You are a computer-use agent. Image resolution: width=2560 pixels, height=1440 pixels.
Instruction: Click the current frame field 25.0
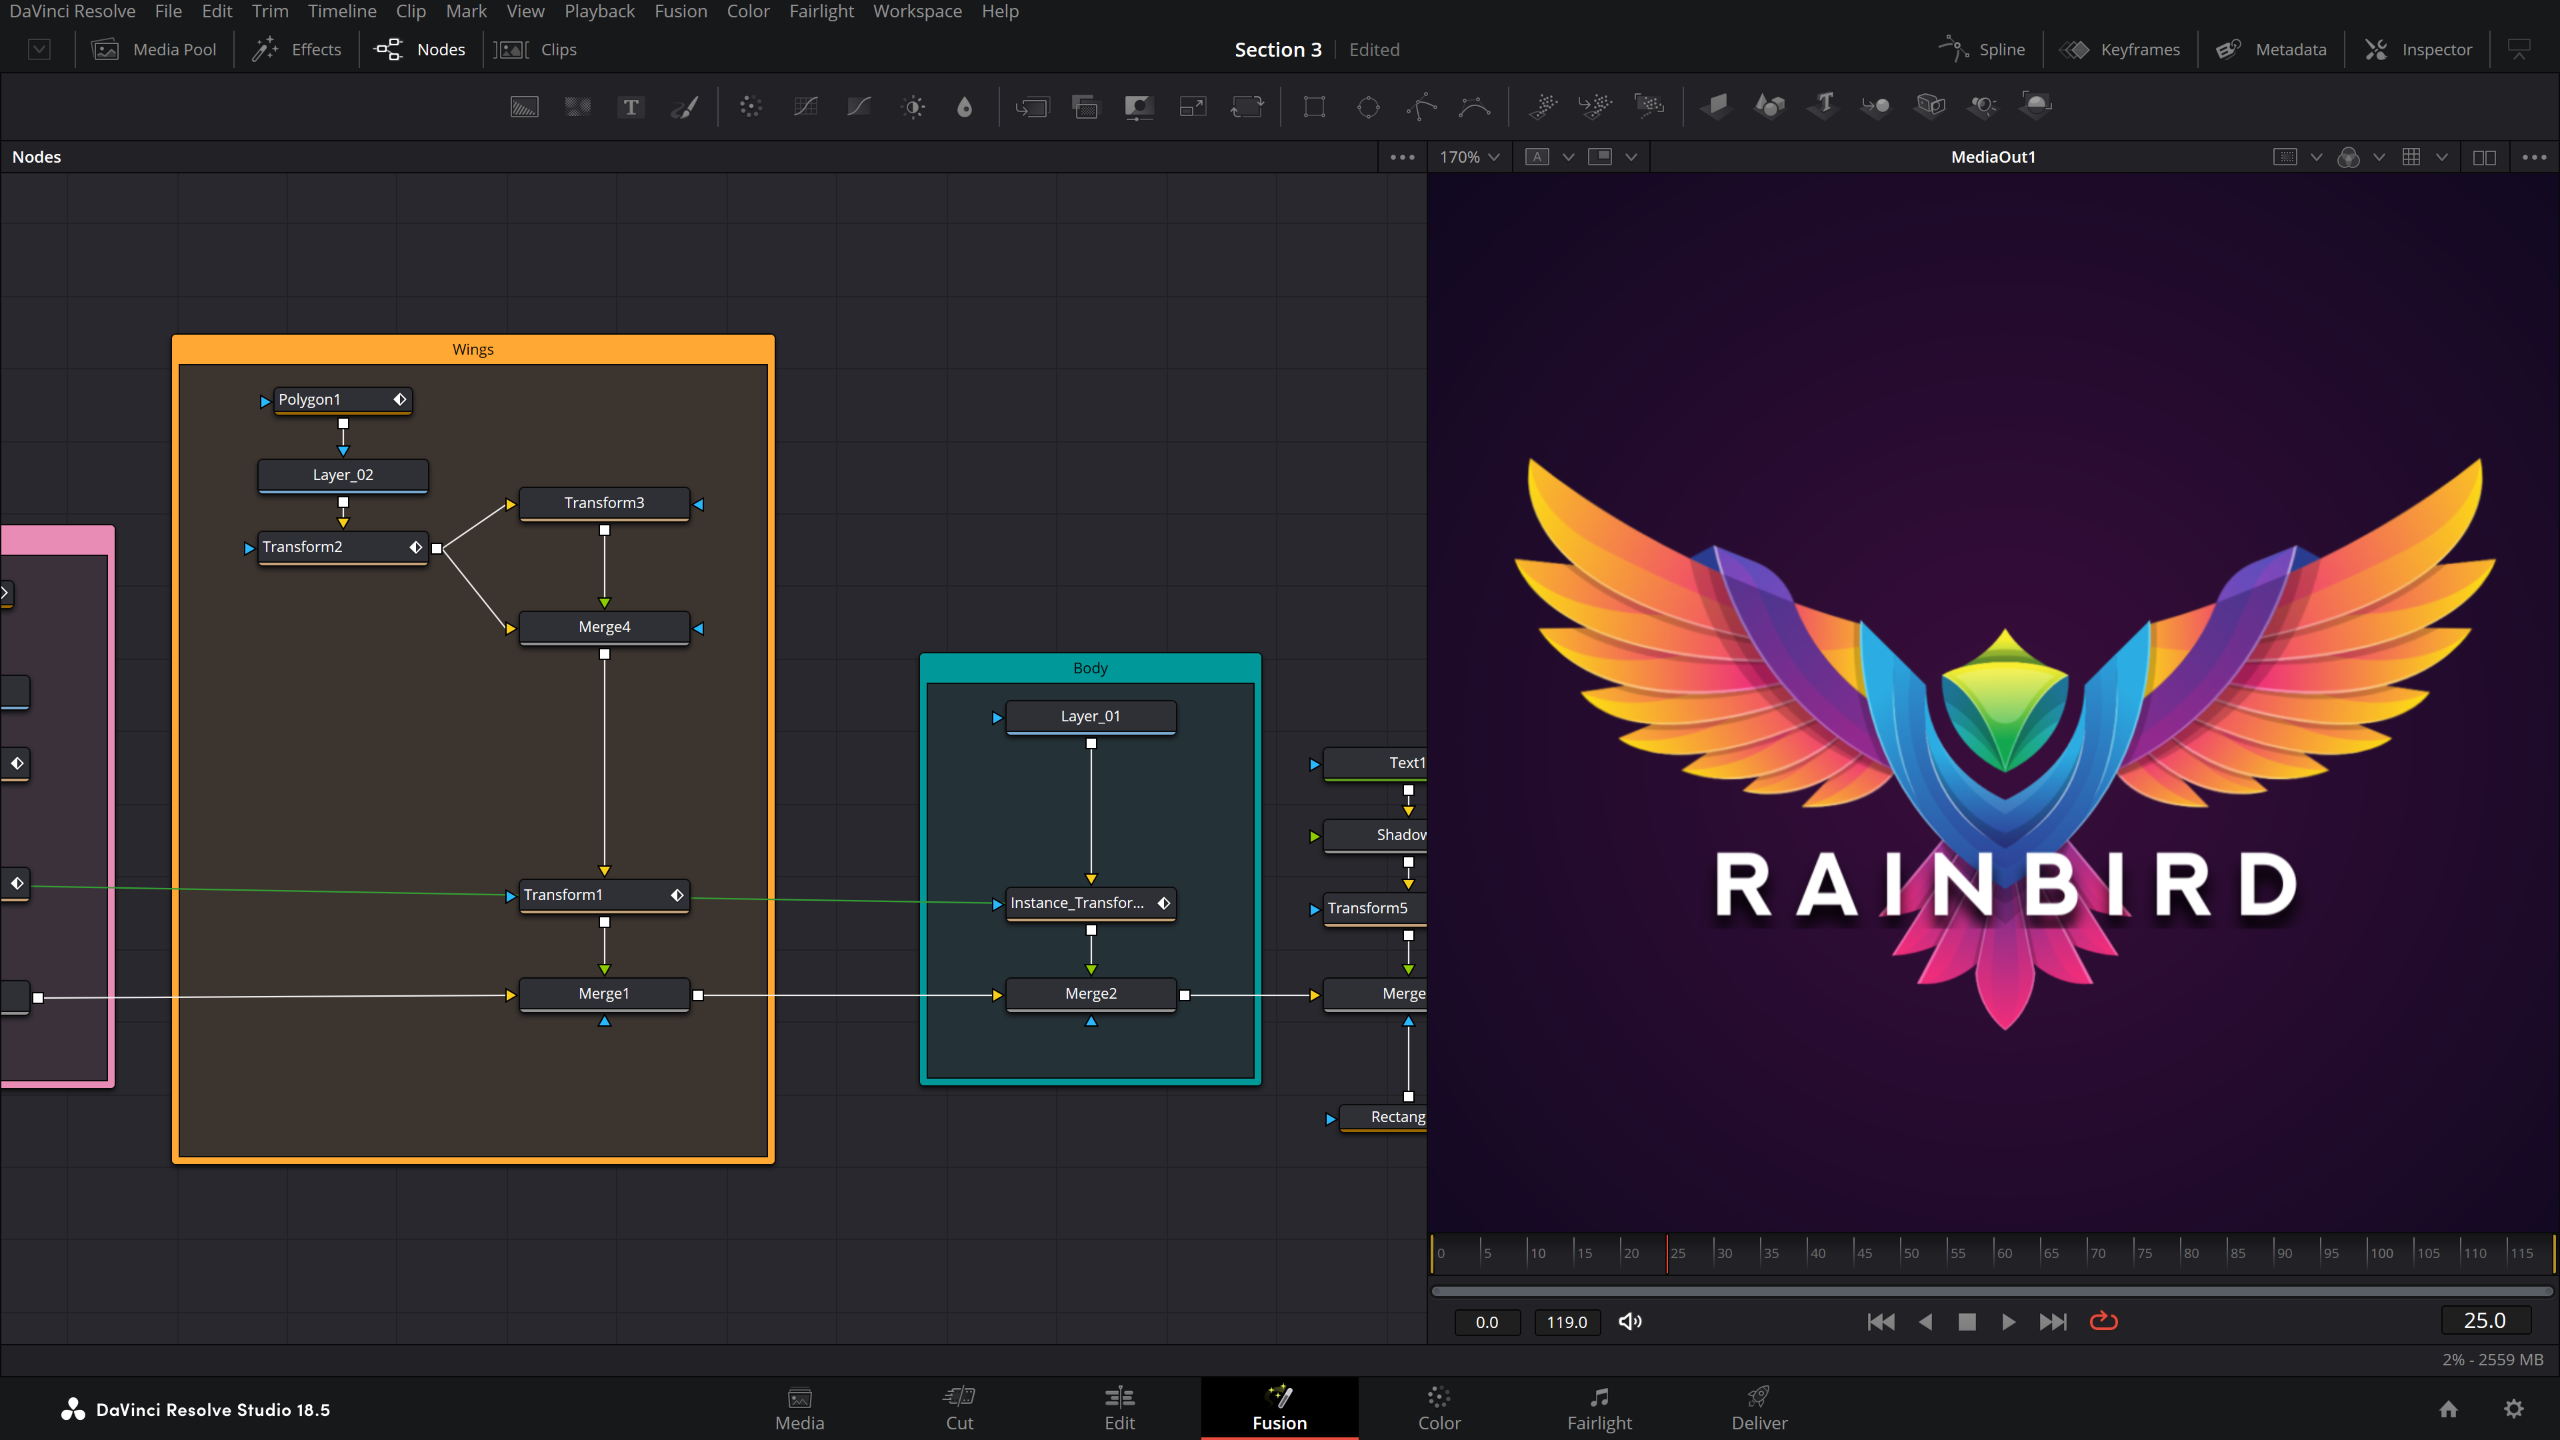pos(2485,1320)
